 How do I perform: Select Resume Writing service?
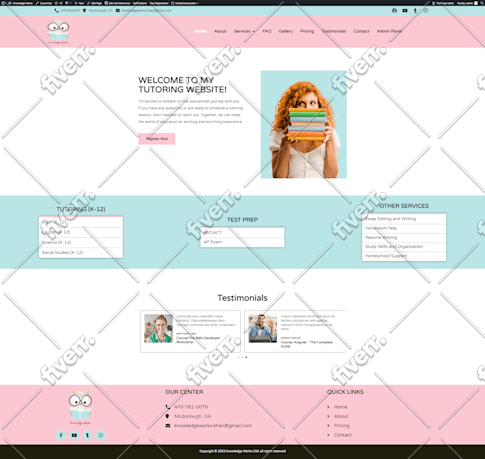point(404,237)
